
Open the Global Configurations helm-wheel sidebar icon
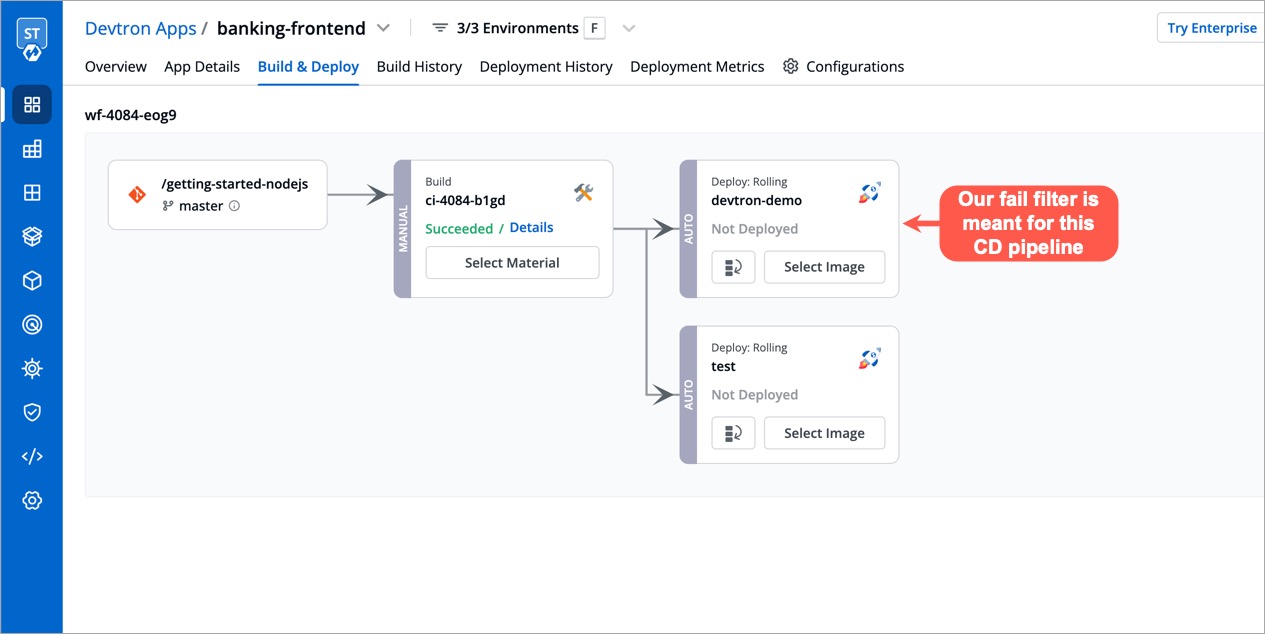pos(32,368)
